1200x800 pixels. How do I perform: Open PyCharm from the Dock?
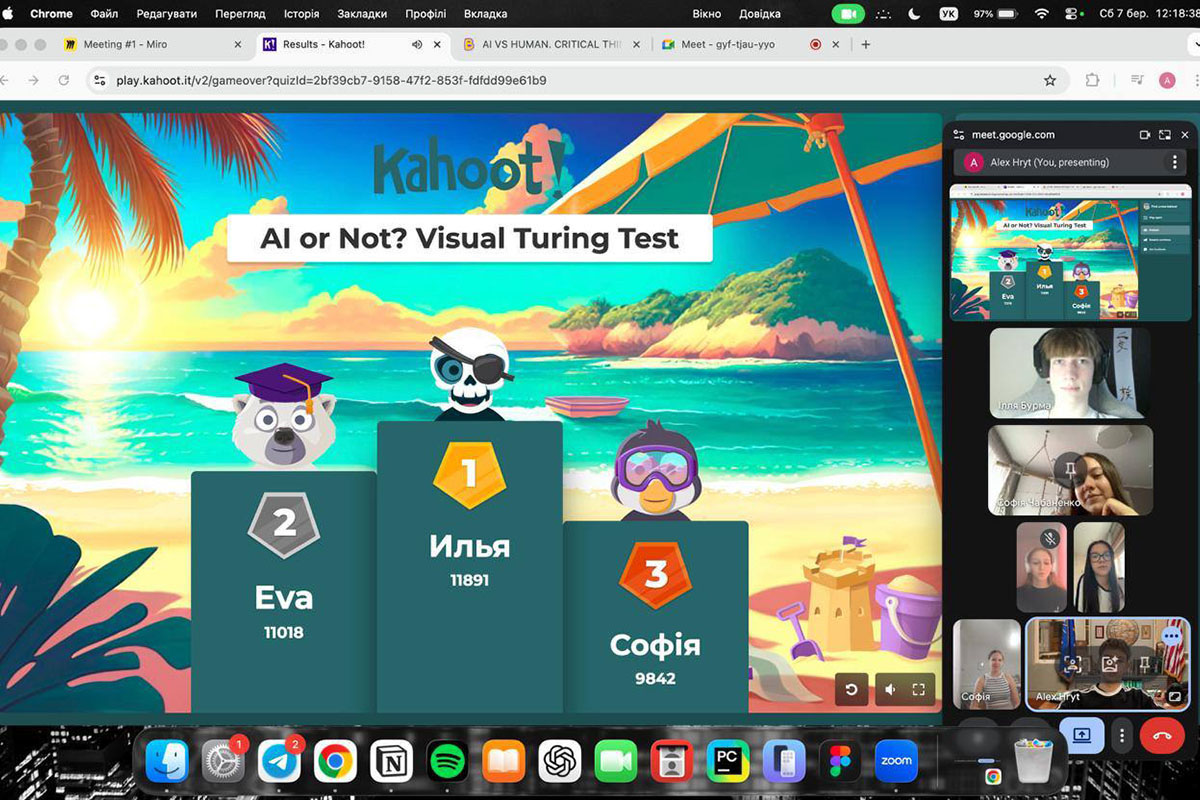pyautogui.click(x=728, y=762)
